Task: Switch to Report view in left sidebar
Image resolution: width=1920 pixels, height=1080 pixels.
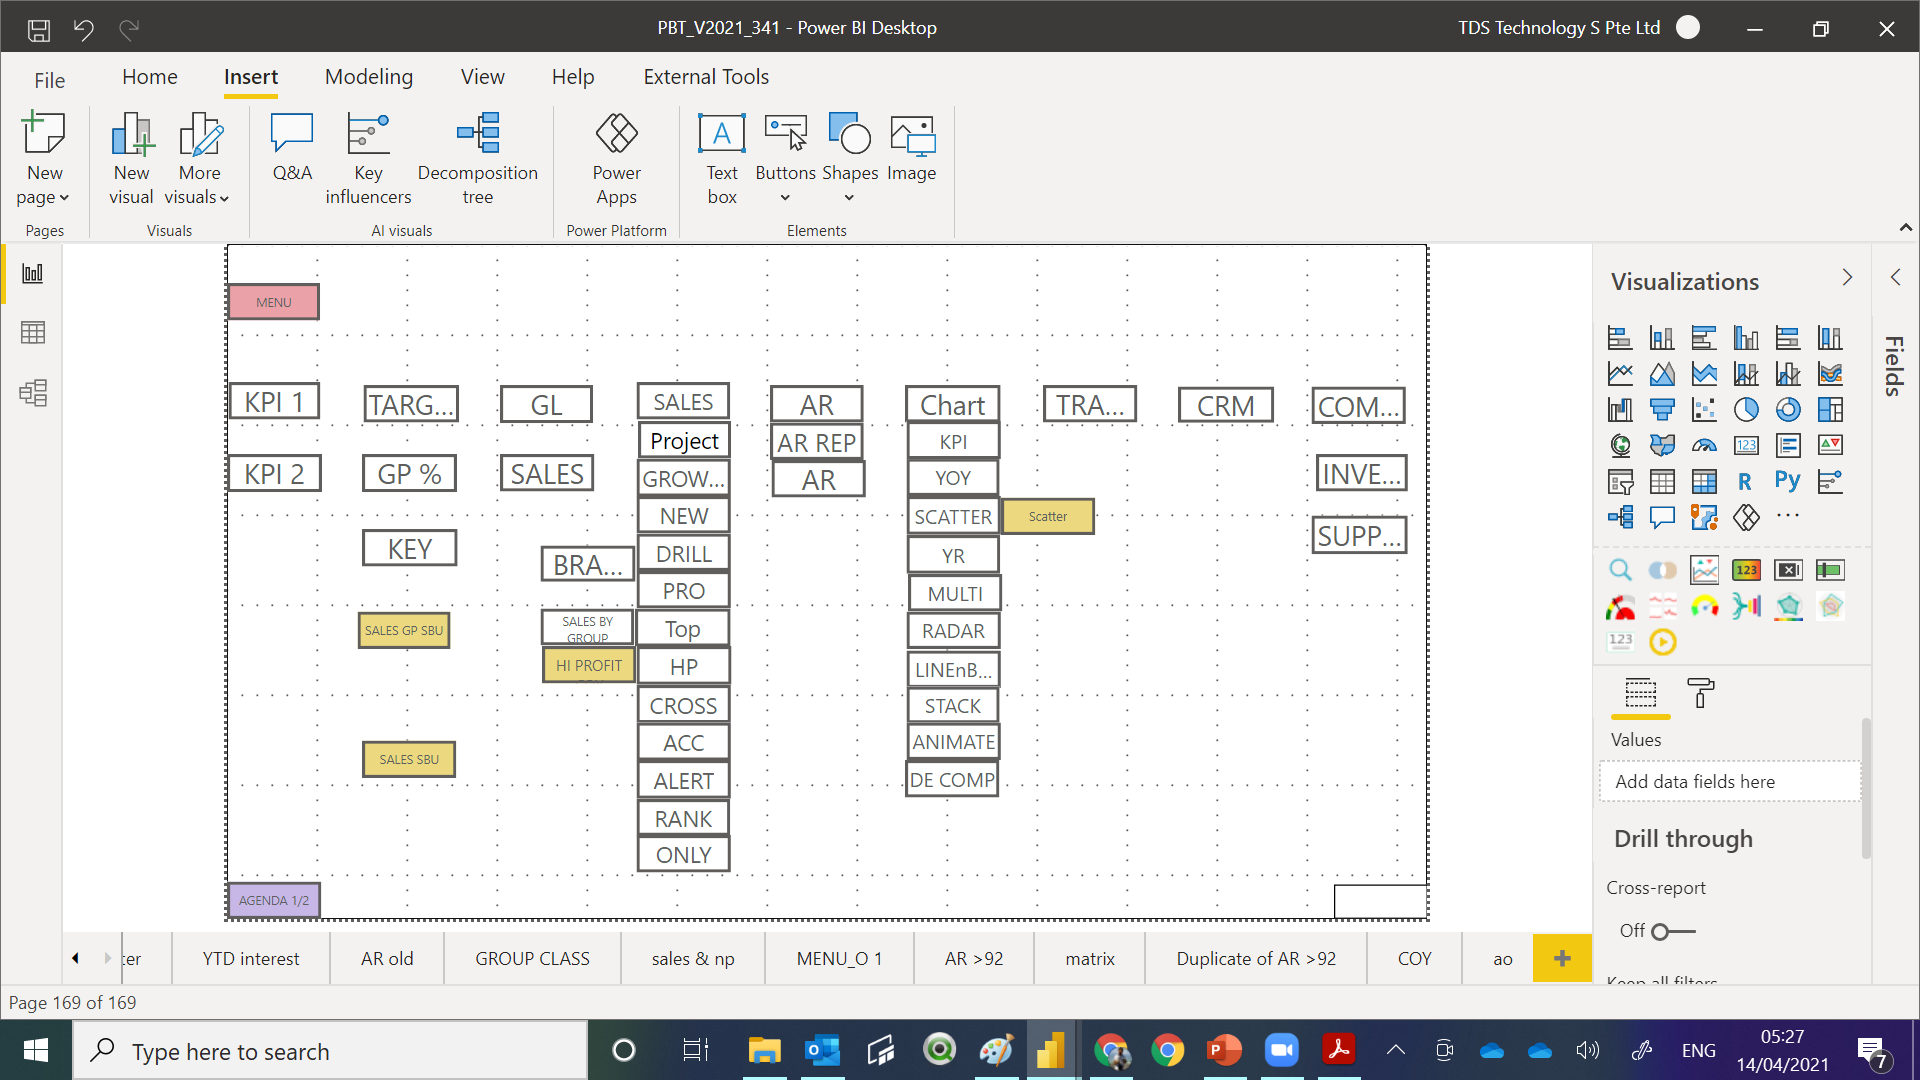Action: click(x=33, y=273)
